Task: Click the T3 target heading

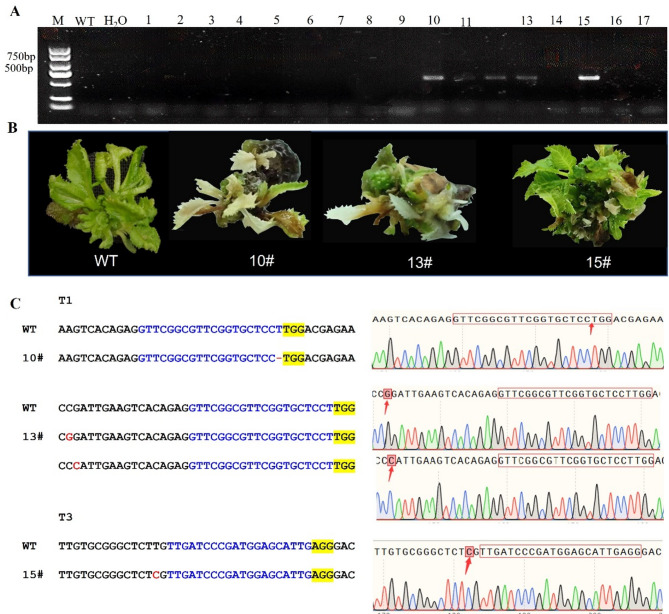Action: [x=65, y=517]
